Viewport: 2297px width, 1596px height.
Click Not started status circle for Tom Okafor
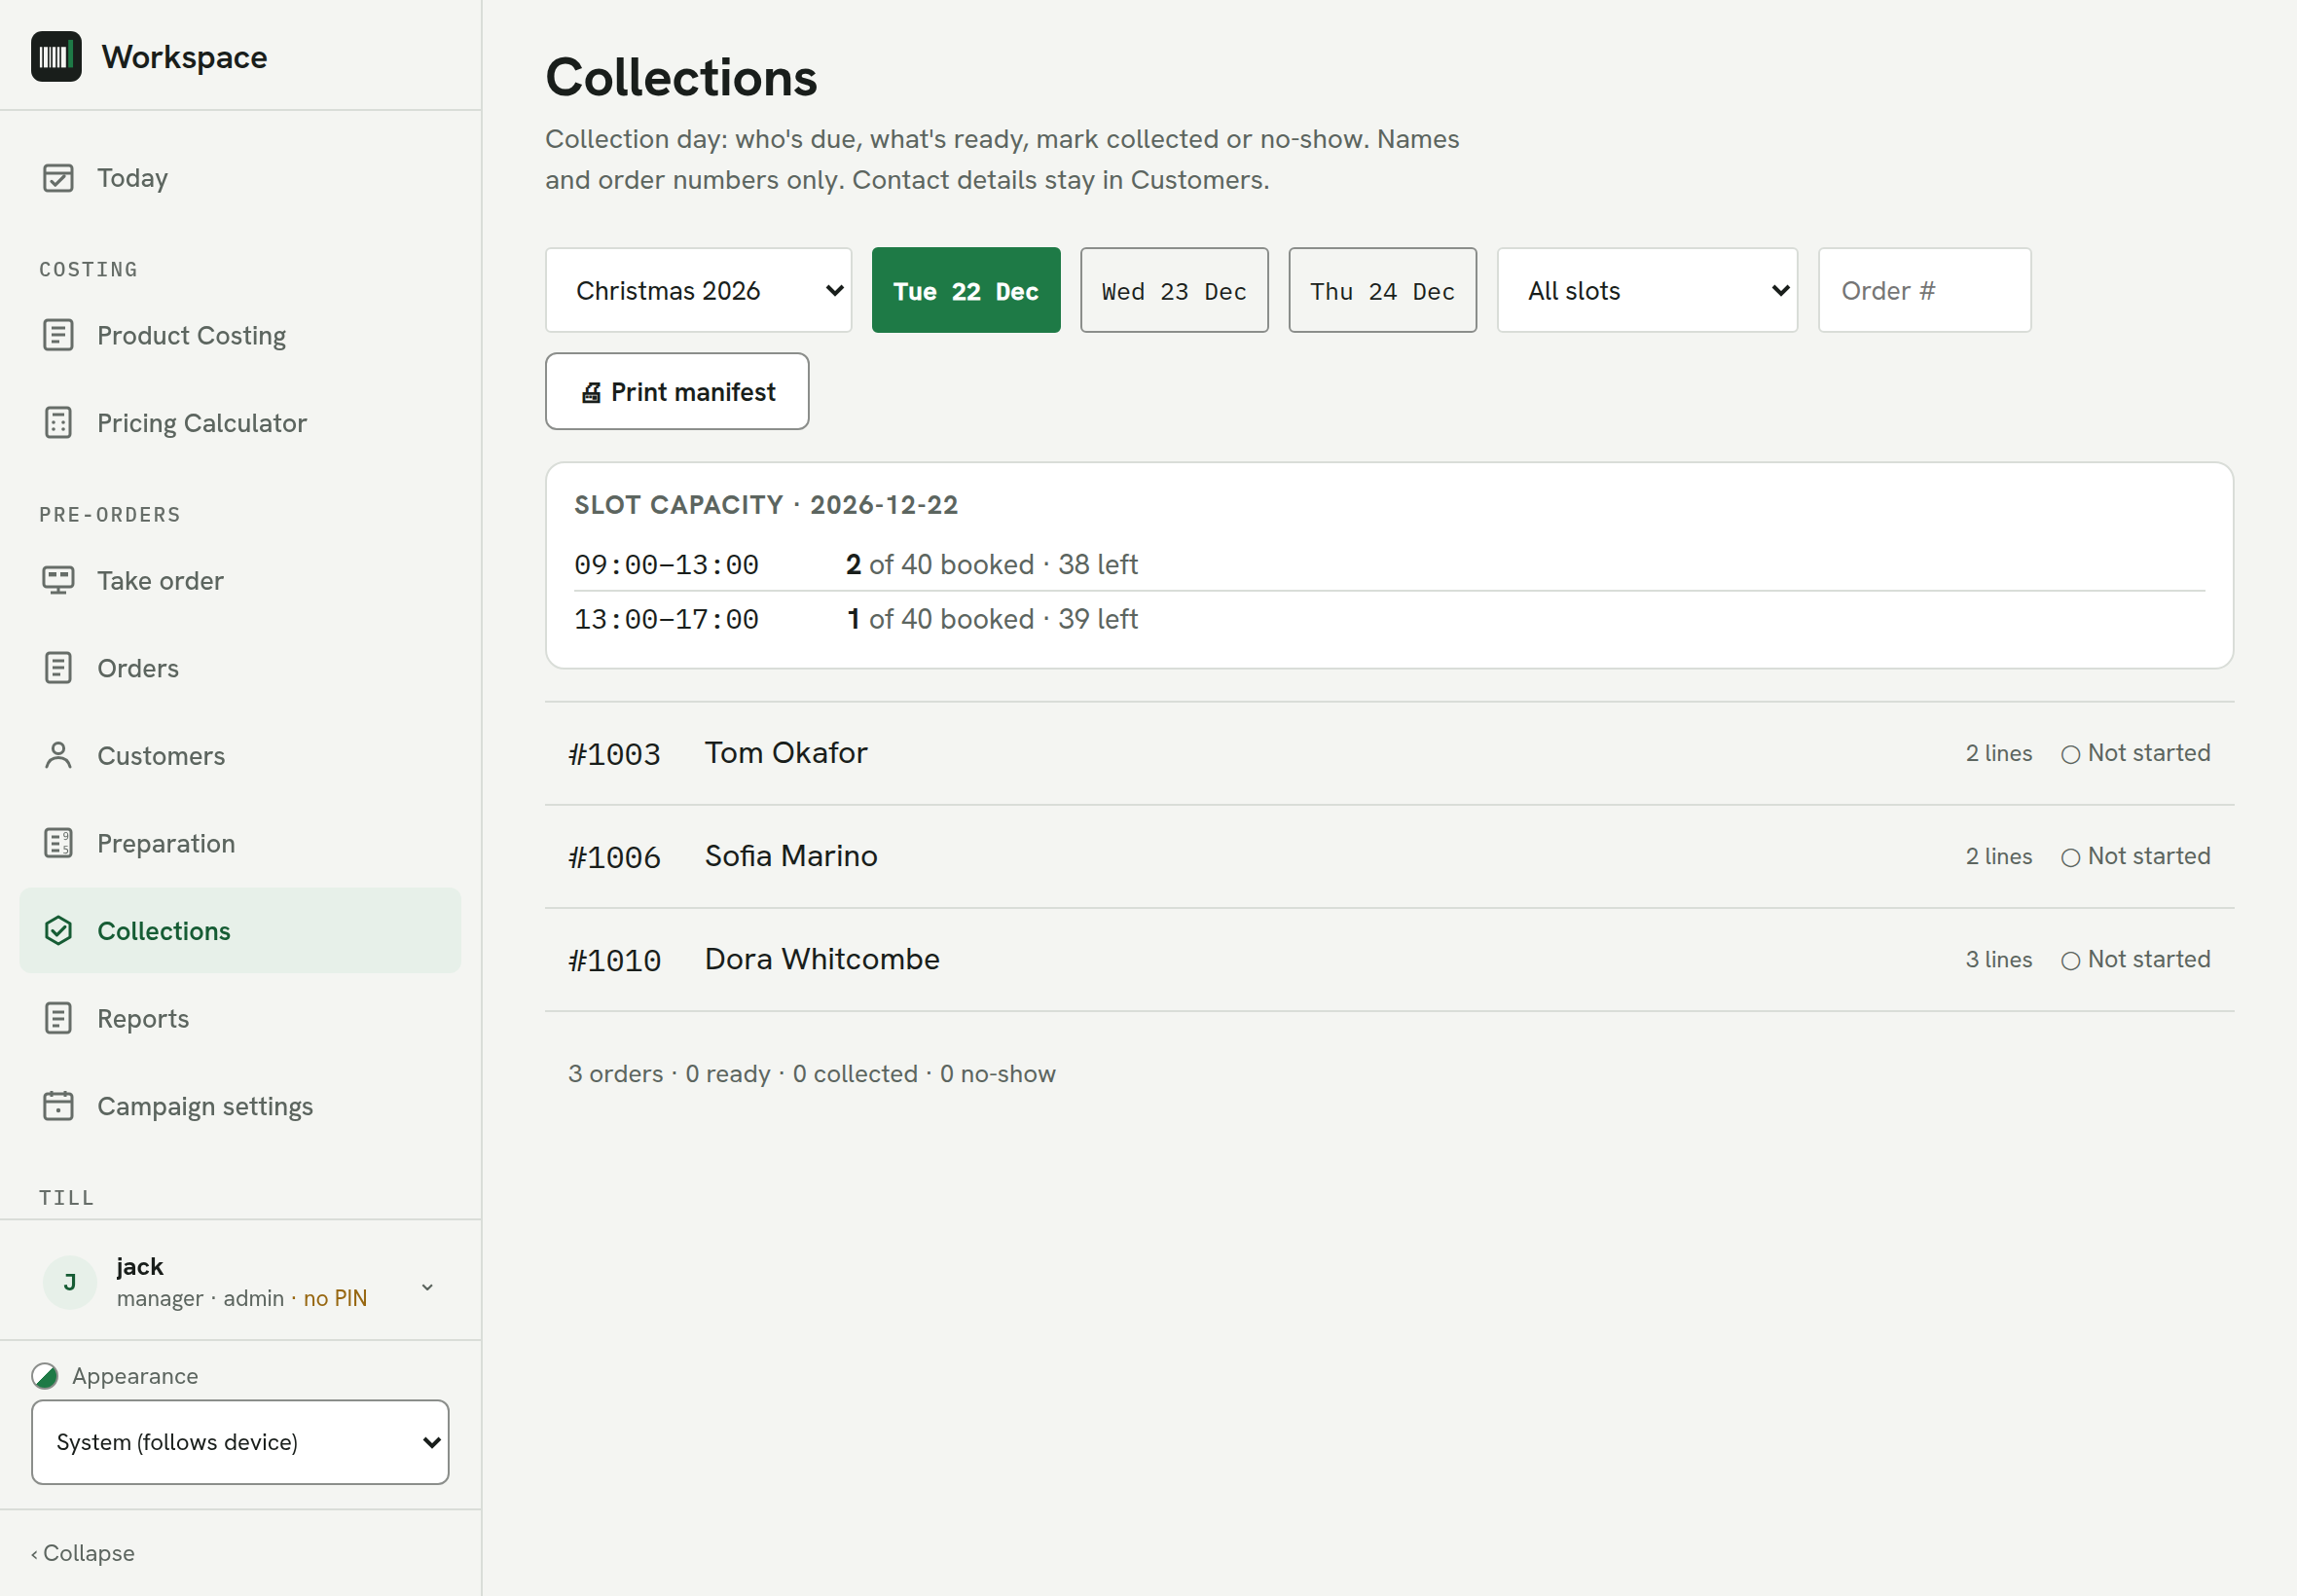[2070, 755]
